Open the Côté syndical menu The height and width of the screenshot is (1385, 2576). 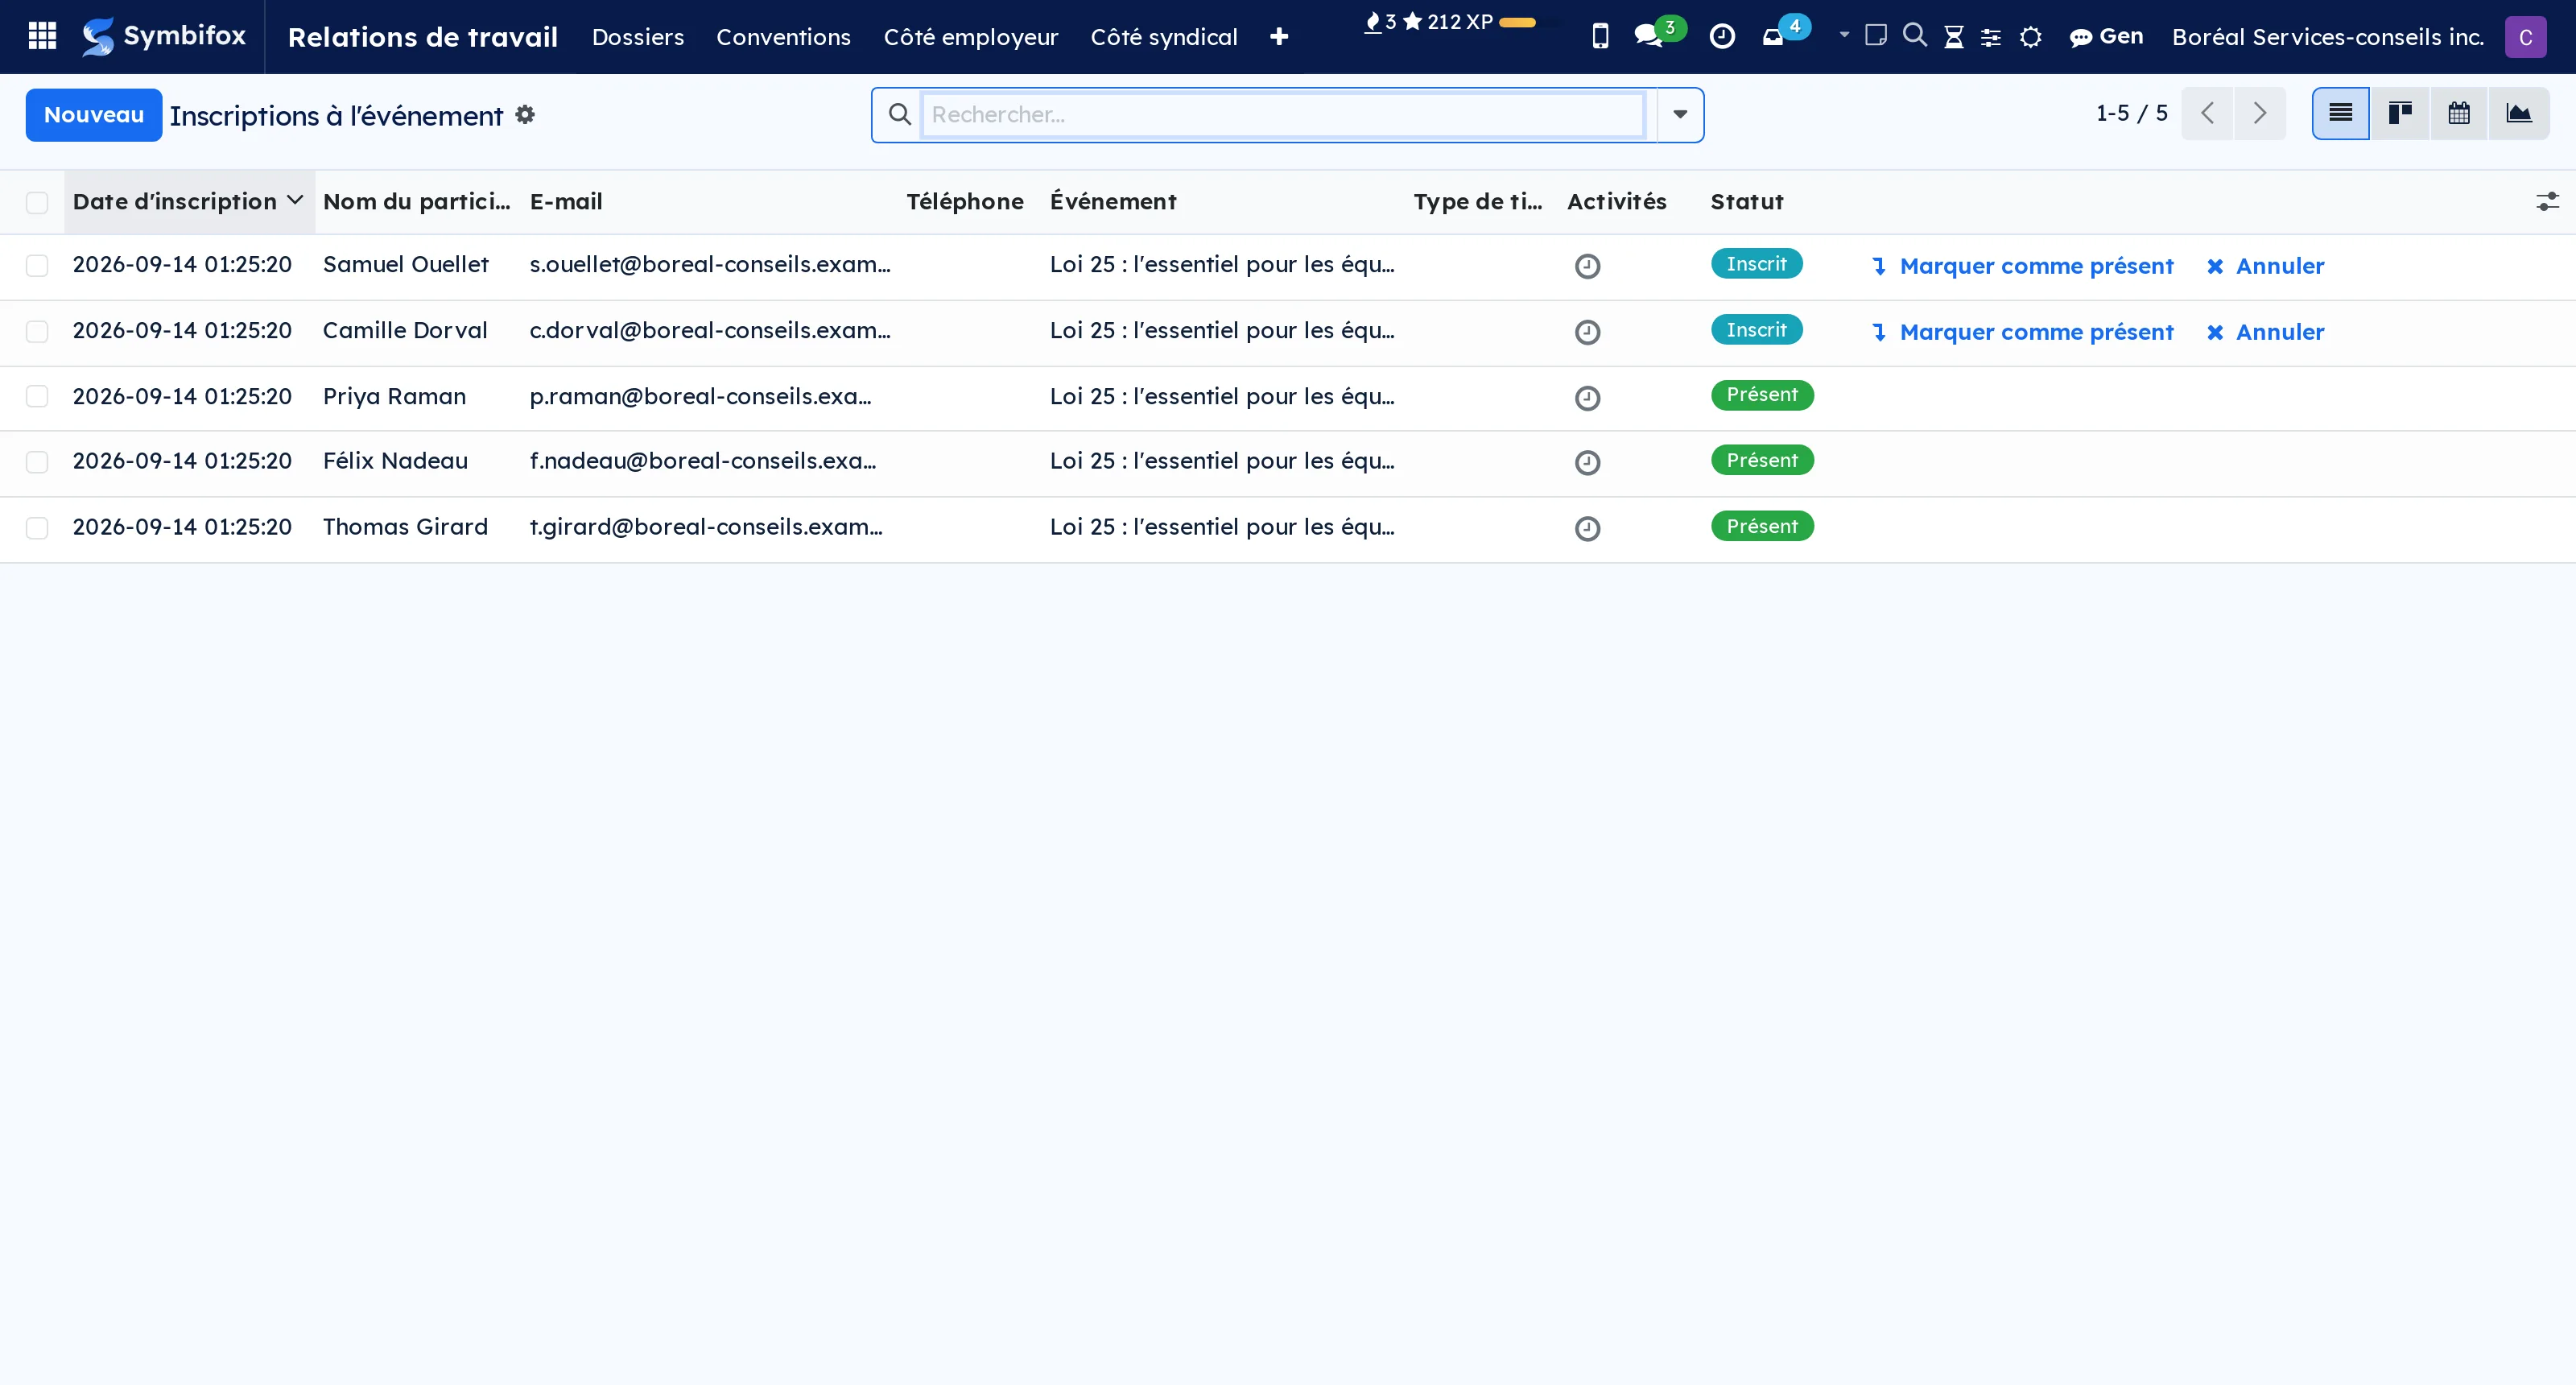(x=1164, y=37)
